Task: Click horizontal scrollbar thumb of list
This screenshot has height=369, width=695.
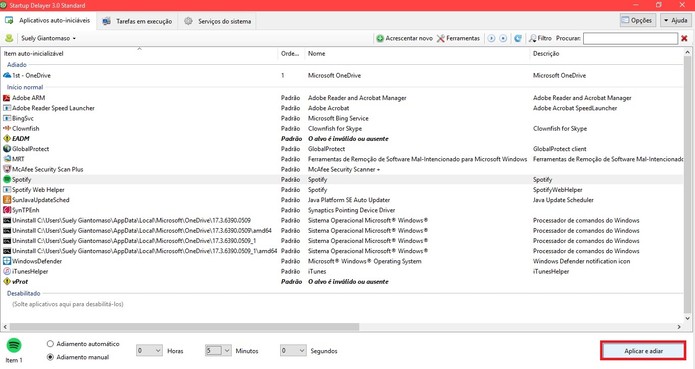Action: coord(184,327)
